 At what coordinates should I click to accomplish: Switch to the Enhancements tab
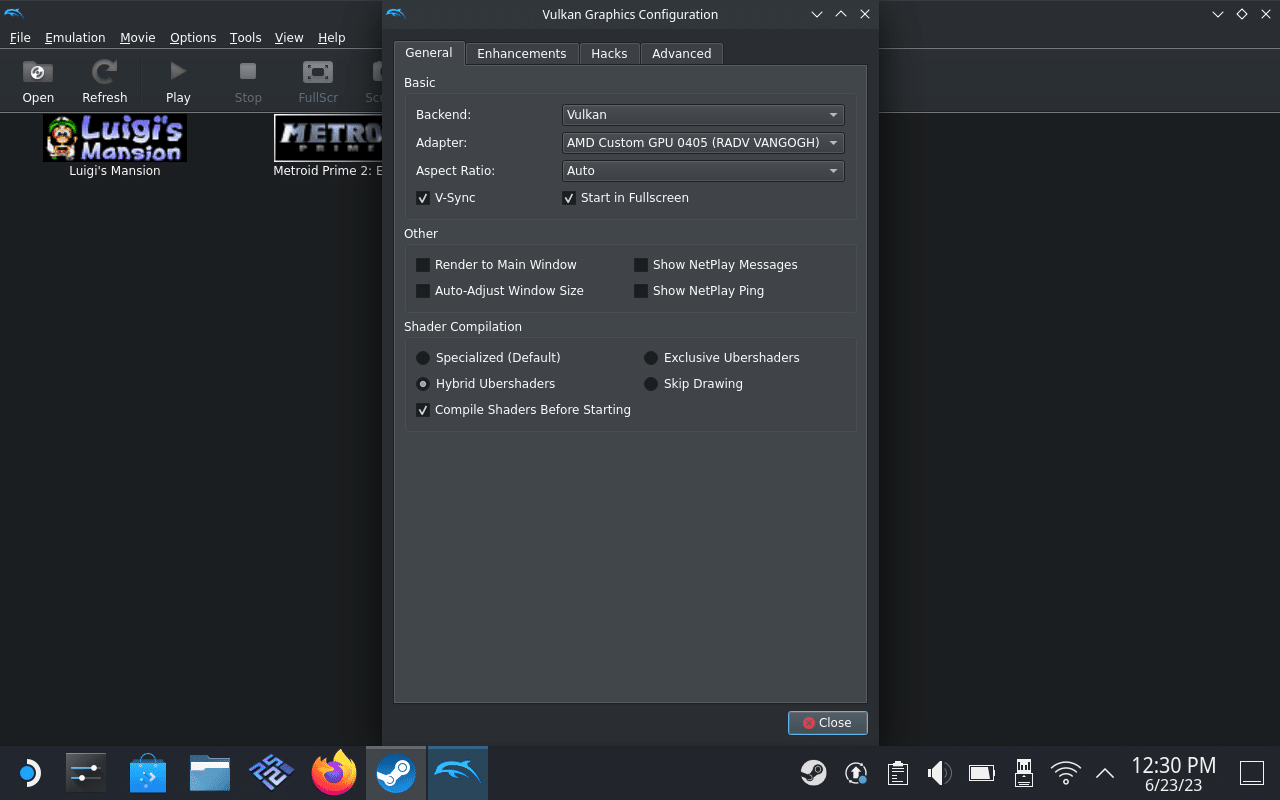click(x=521, y=53)
